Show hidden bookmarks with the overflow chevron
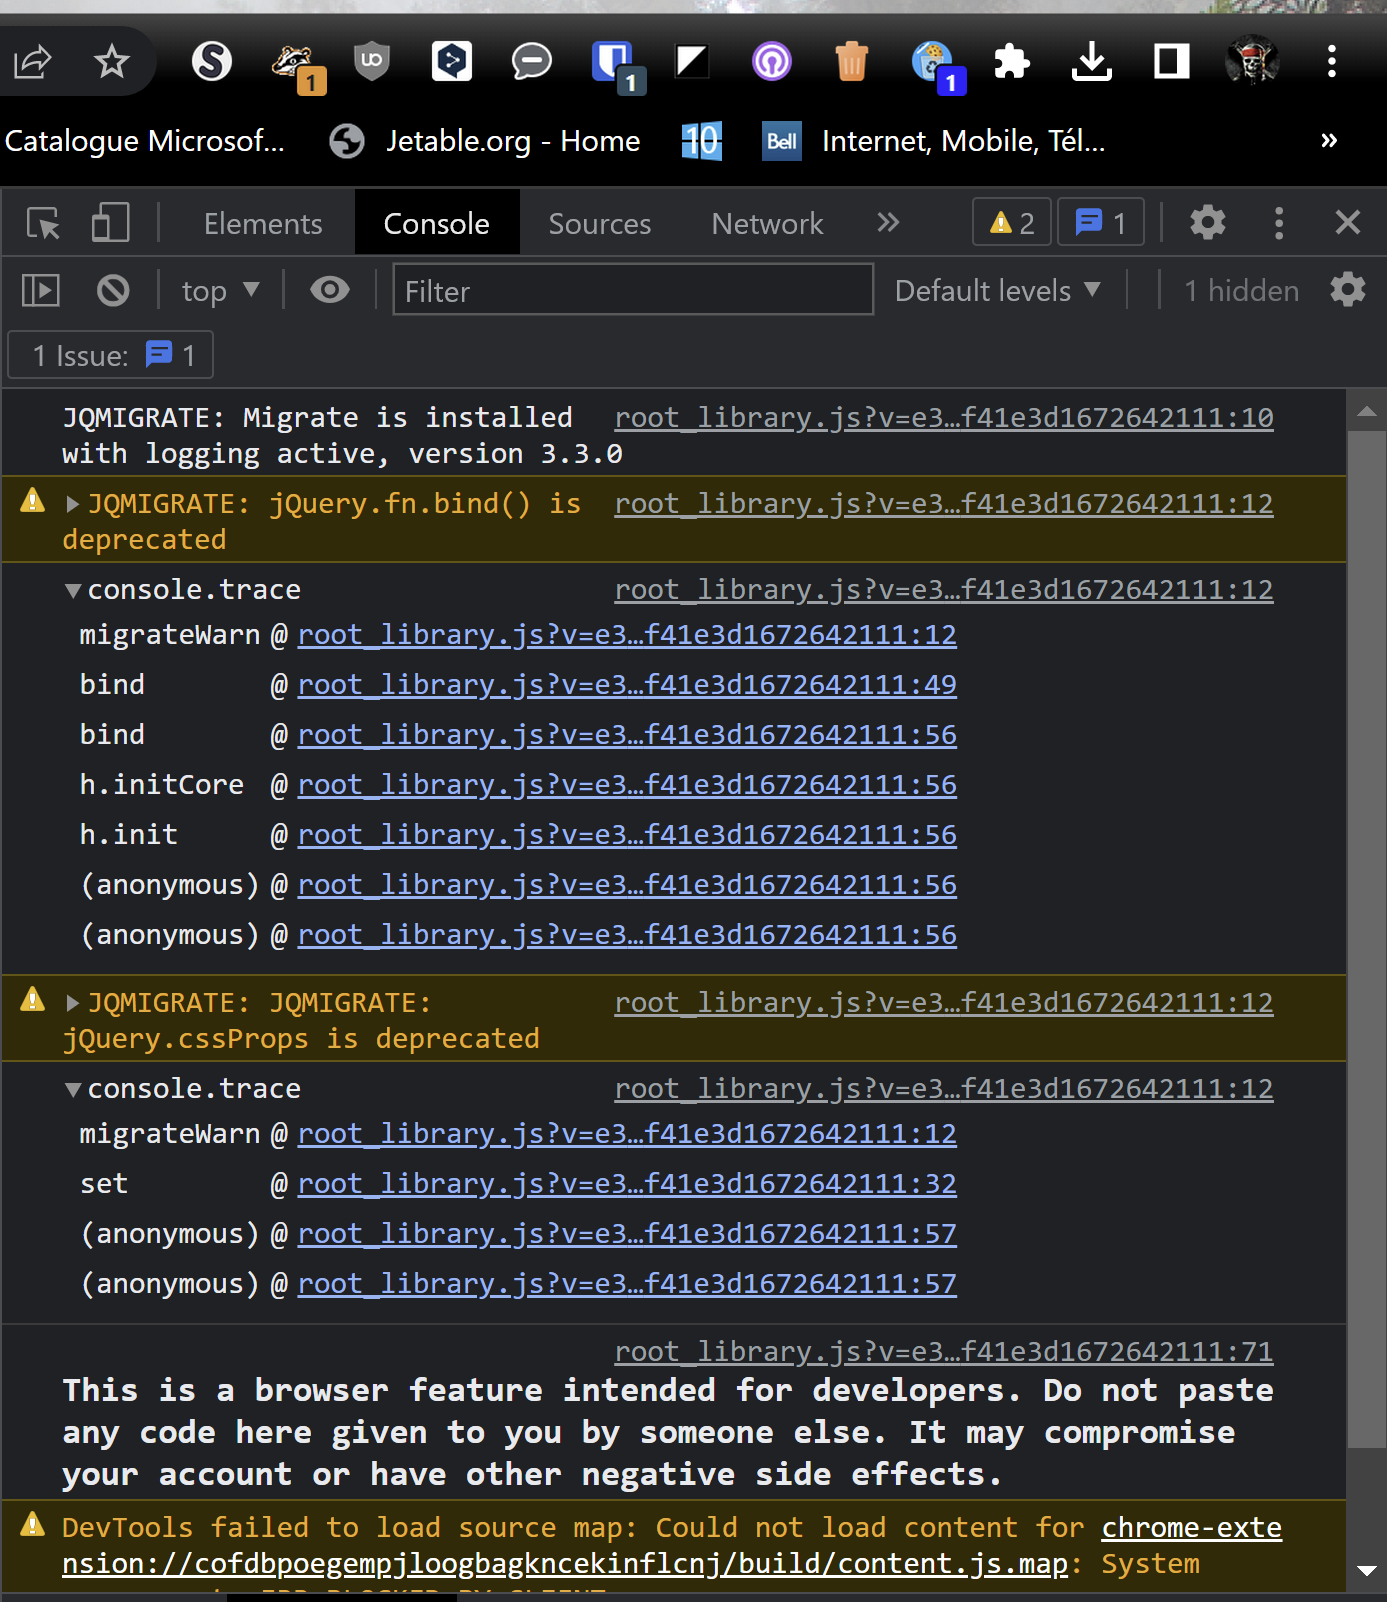This screenshot has height=1602, width=1387. [1329, 140]
